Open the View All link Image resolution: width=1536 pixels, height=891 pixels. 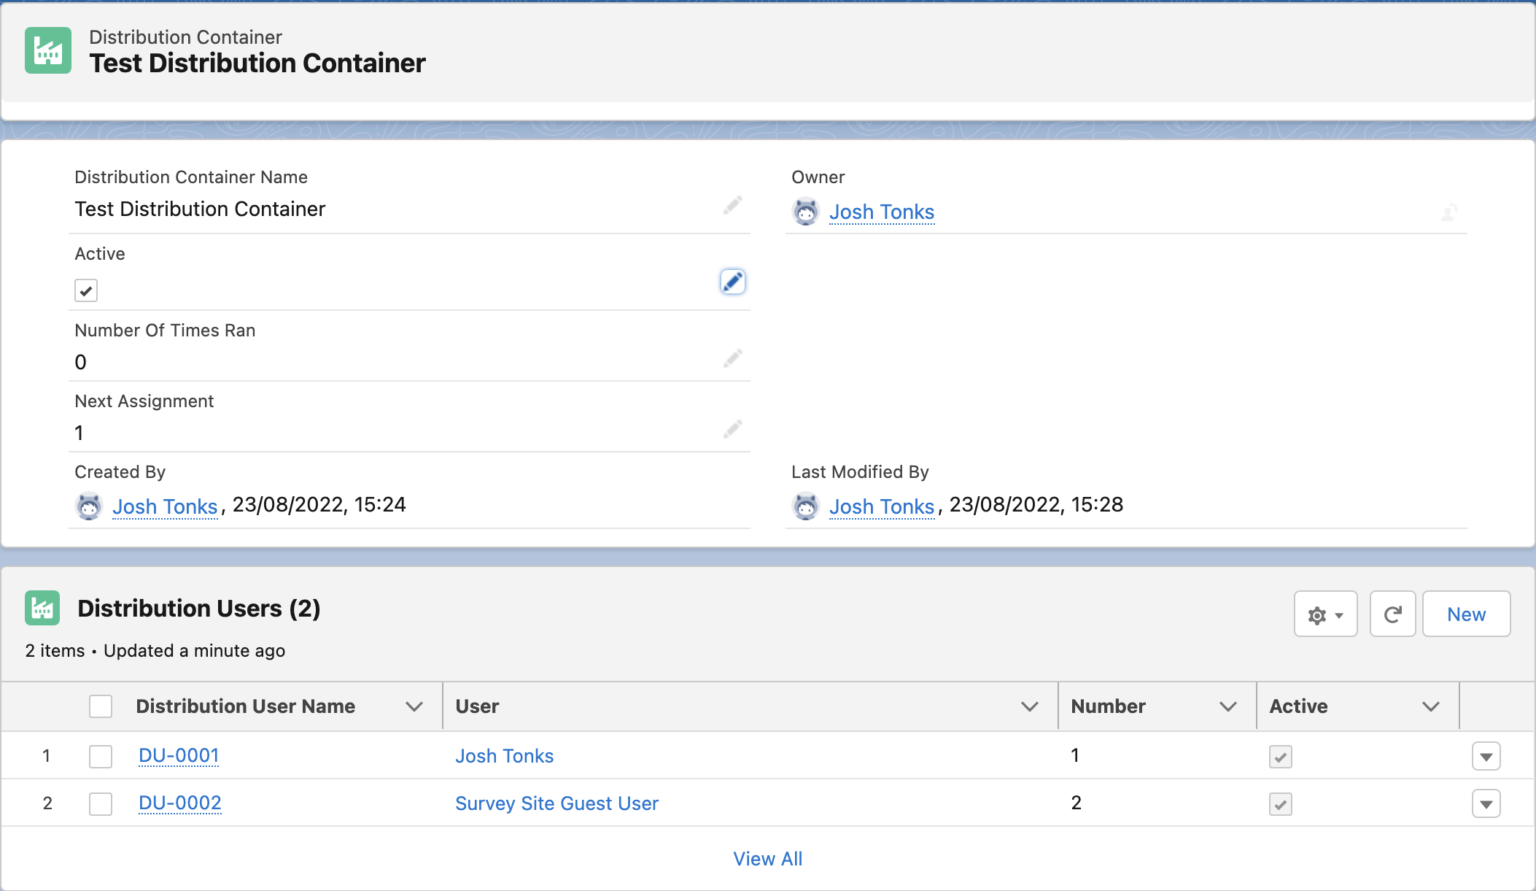(767, 859)
